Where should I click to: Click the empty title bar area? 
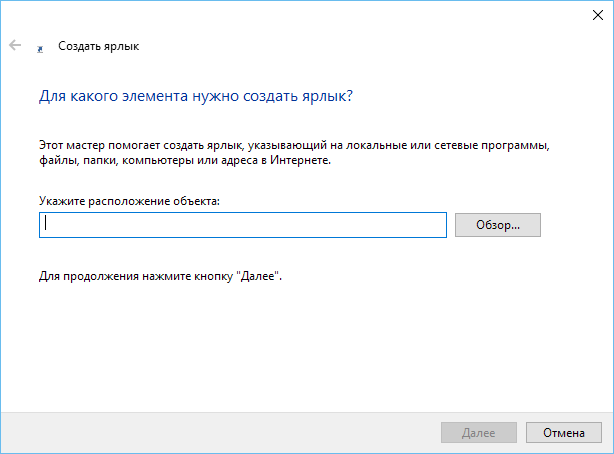tap(300, 14)
